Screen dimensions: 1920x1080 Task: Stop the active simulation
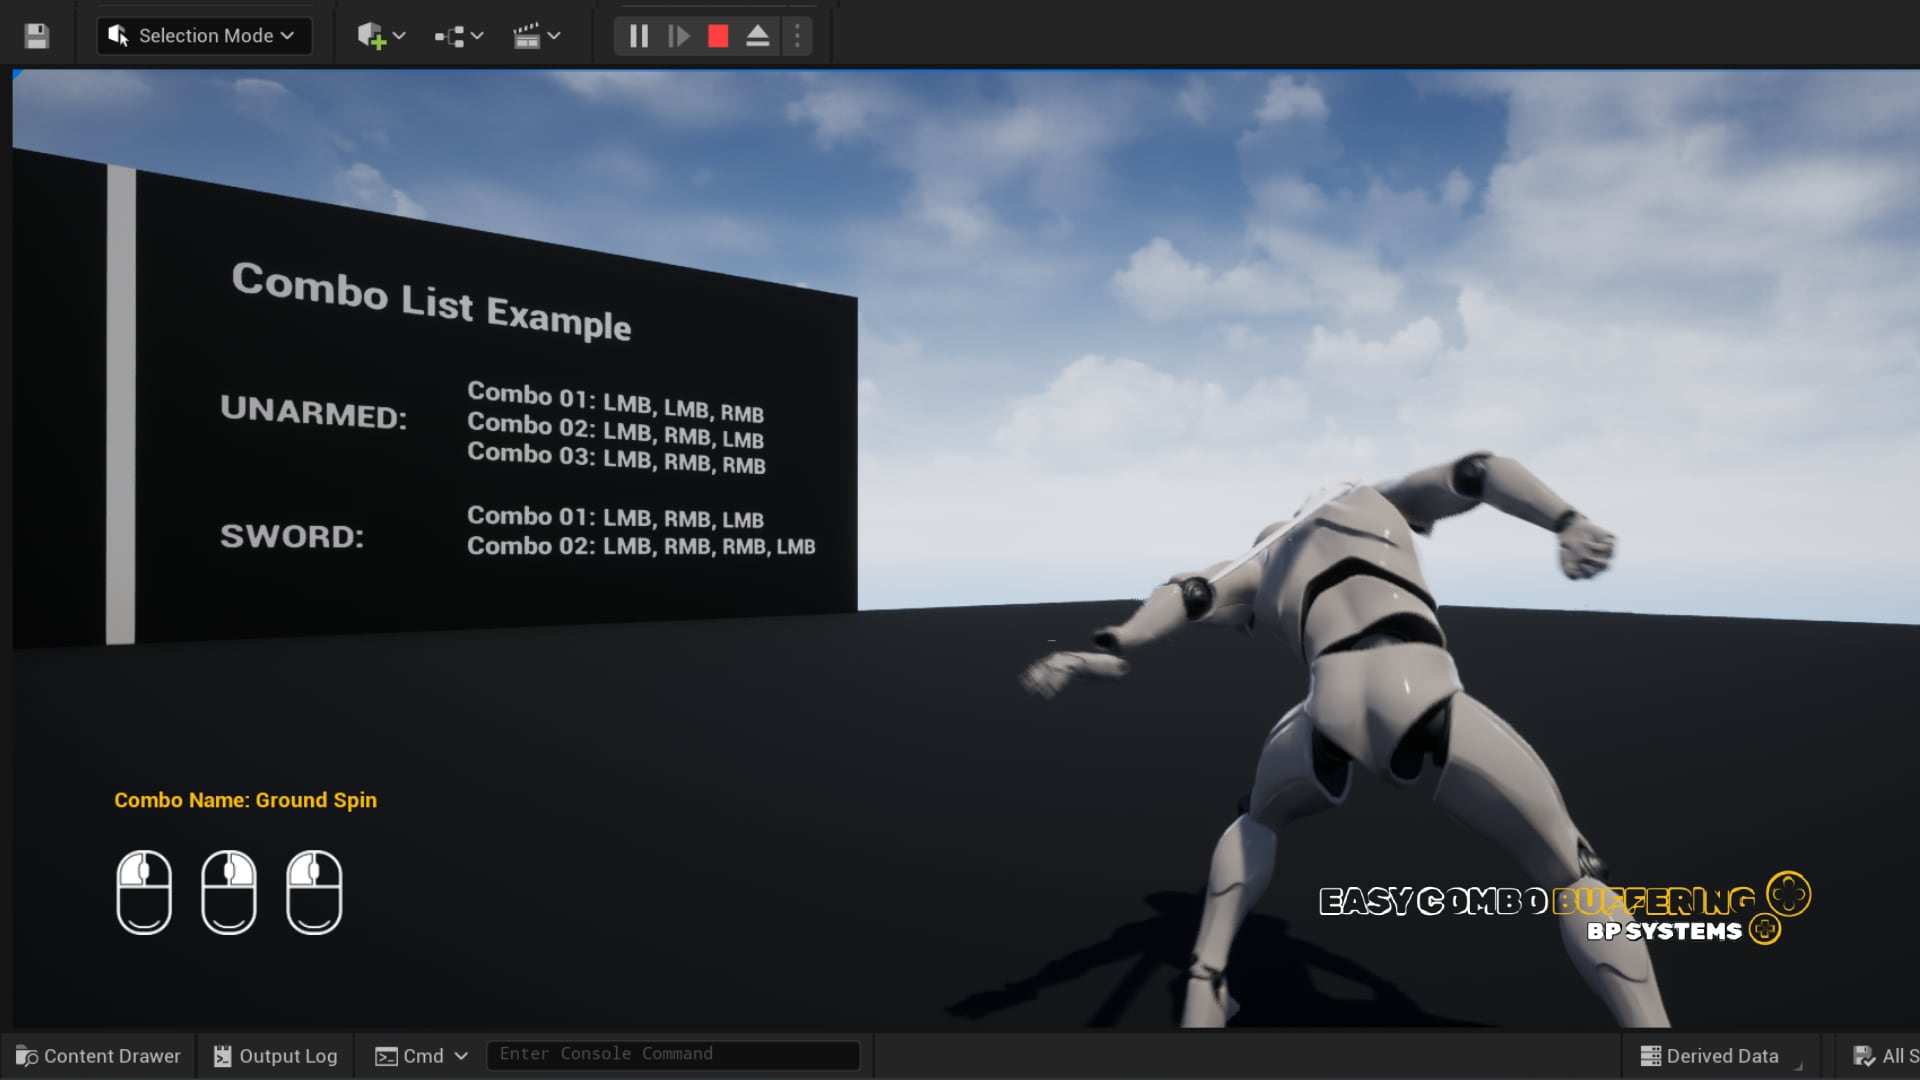click(716, 36)
